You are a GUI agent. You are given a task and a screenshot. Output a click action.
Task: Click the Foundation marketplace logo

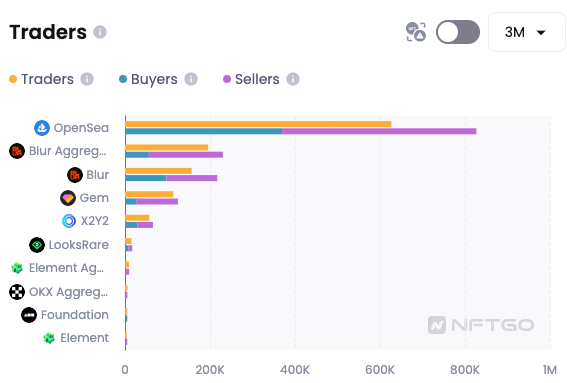tap(29, 315)
